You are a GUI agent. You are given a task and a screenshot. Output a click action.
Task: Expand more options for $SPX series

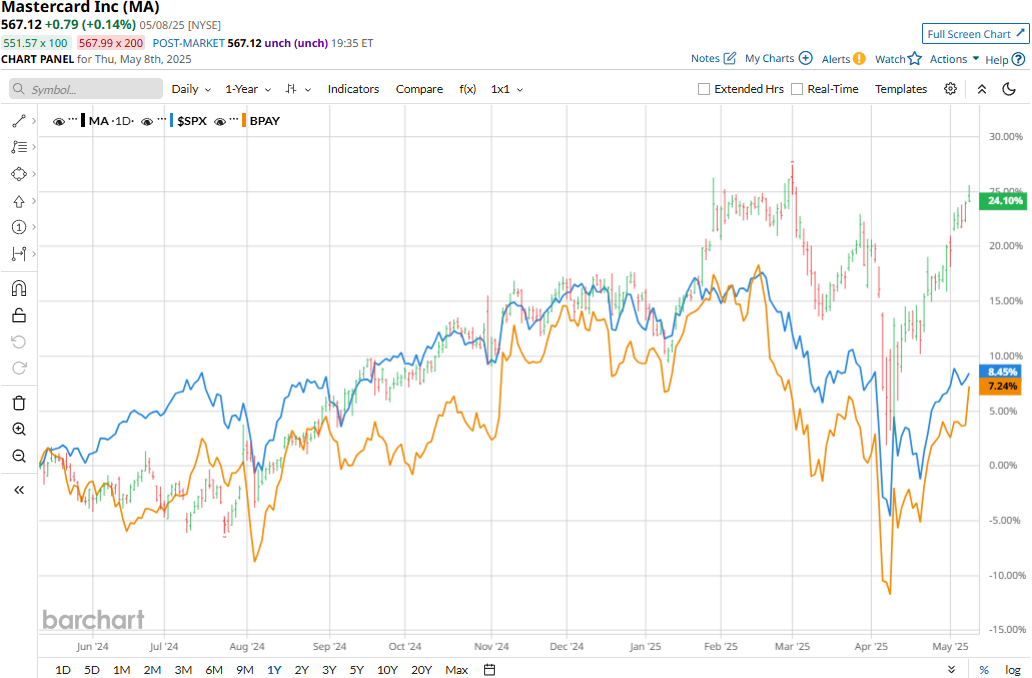click(x=161, y=119)
